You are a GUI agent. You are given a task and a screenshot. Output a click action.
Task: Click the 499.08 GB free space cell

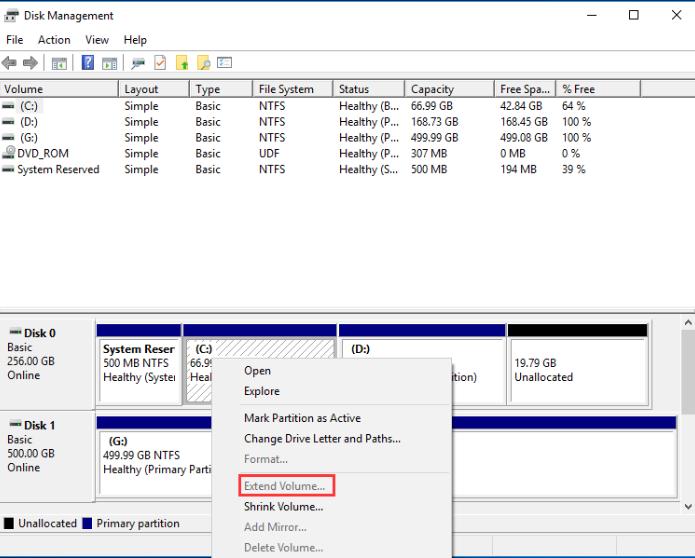tap(524, 138)
